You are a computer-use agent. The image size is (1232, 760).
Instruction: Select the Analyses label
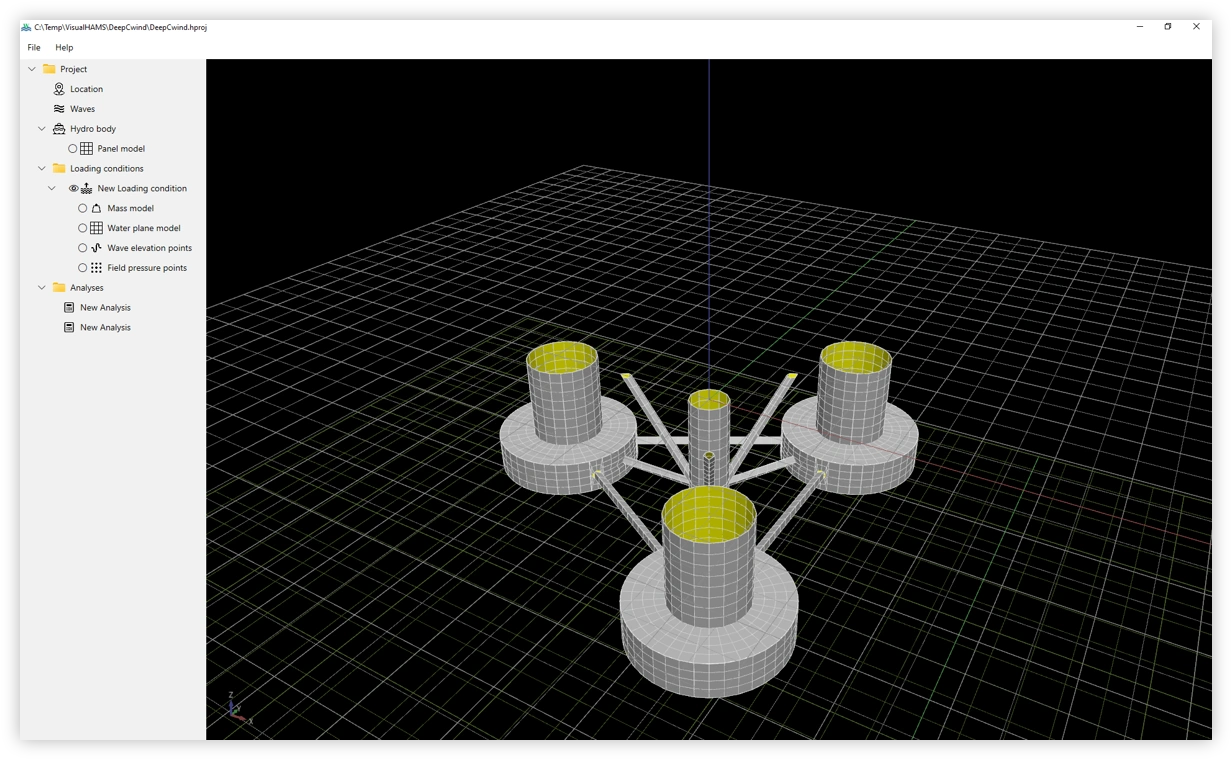87,288
